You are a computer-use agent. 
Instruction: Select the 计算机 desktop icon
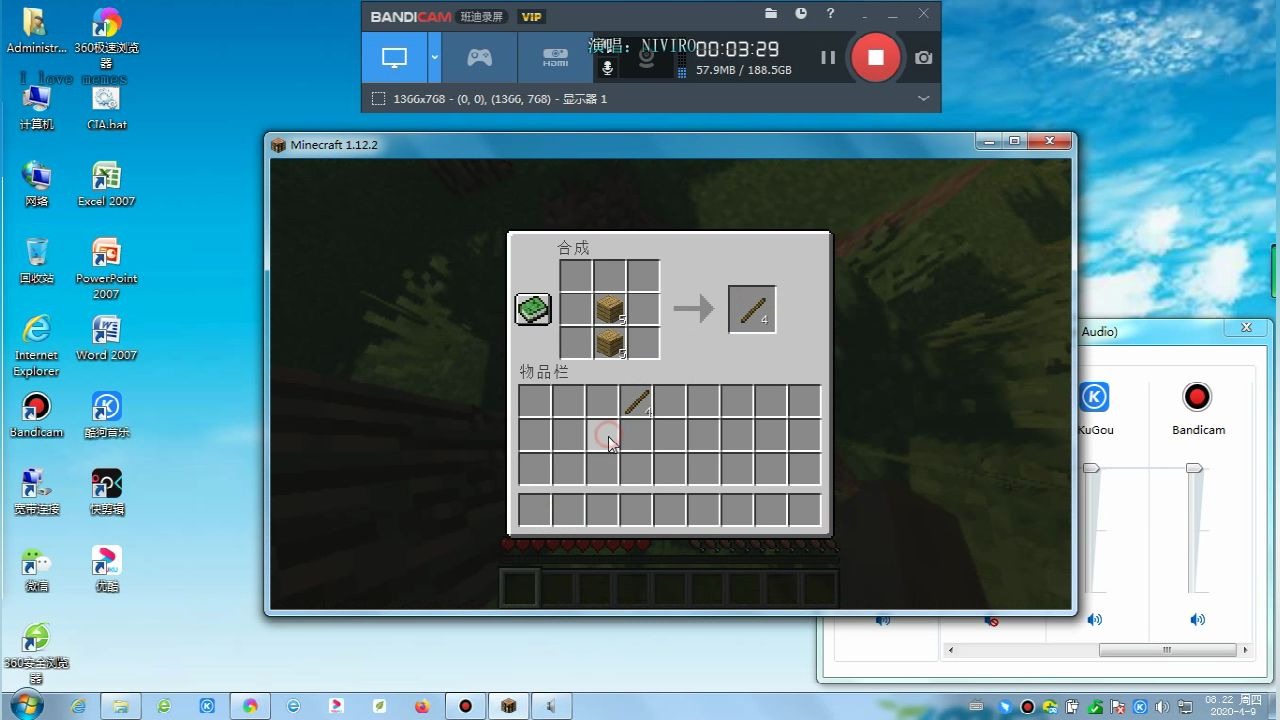(36, 107)
